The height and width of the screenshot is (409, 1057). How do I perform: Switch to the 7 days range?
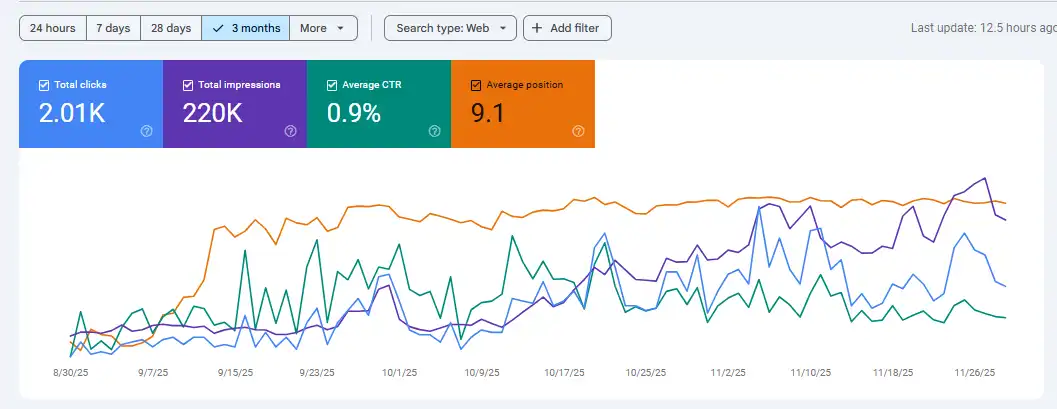tap(113, 28)
